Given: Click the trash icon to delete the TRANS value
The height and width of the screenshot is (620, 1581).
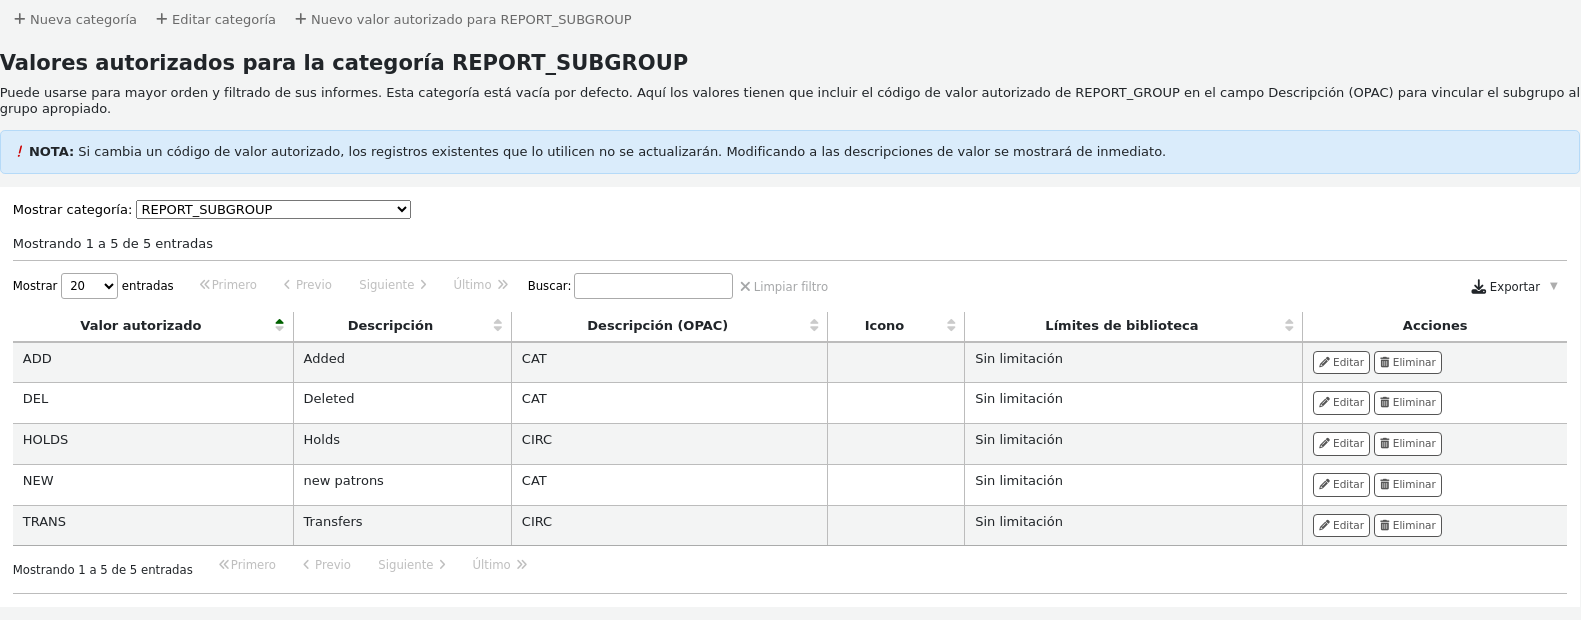Looking at the screenshot, I should pos(1385,525).
